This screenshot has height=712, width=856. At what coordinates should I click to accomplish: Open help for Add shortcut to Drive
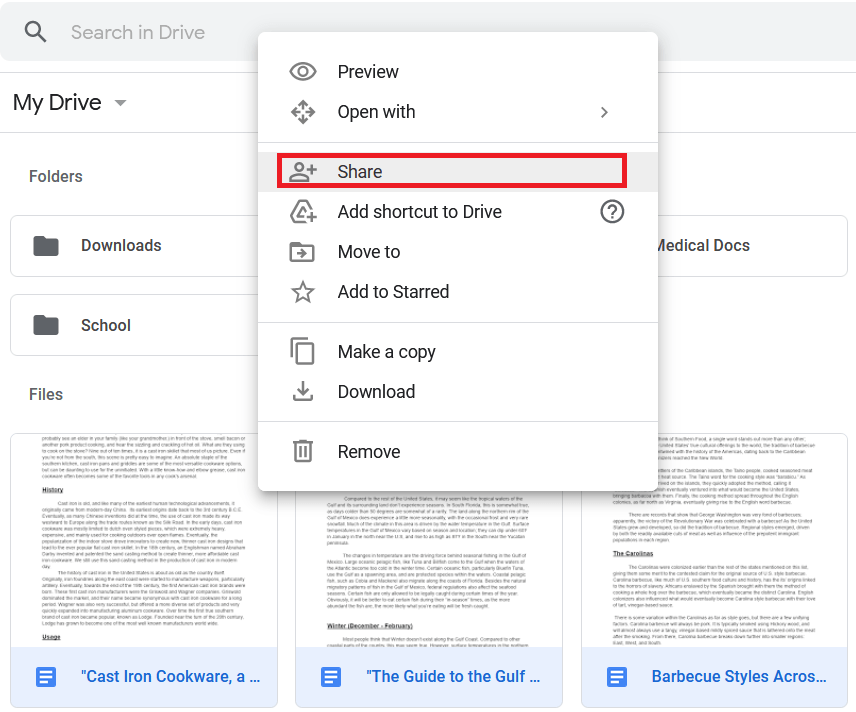611,212
